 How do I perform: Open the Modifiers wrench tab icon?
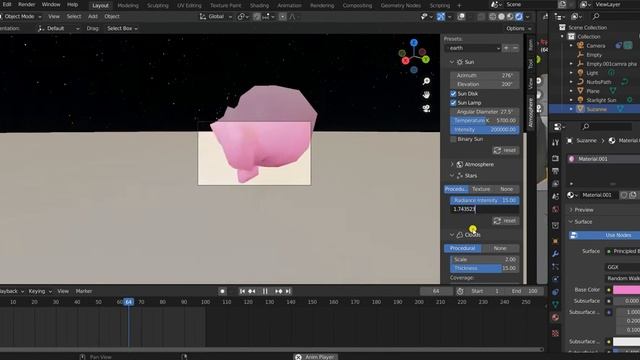point(555,253)
